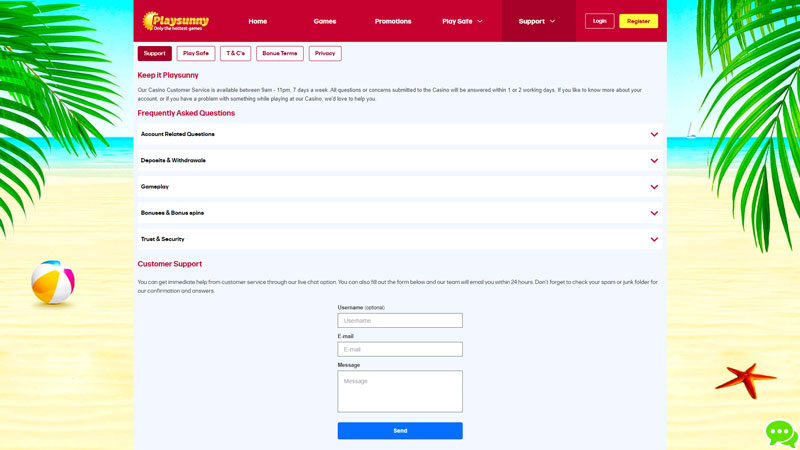The height and width of the screenshot is (450, 800).
Task: Click the Trust & Security chevron arrow
Action: (x=654, y=240)
